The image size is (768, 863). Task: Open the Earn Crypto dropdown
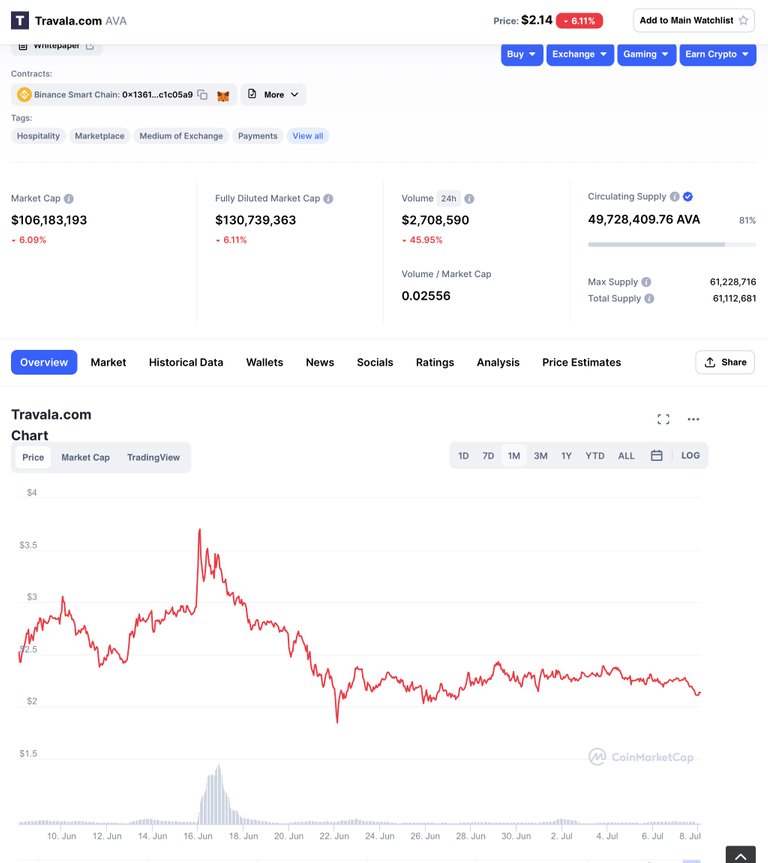pos(717,54)
